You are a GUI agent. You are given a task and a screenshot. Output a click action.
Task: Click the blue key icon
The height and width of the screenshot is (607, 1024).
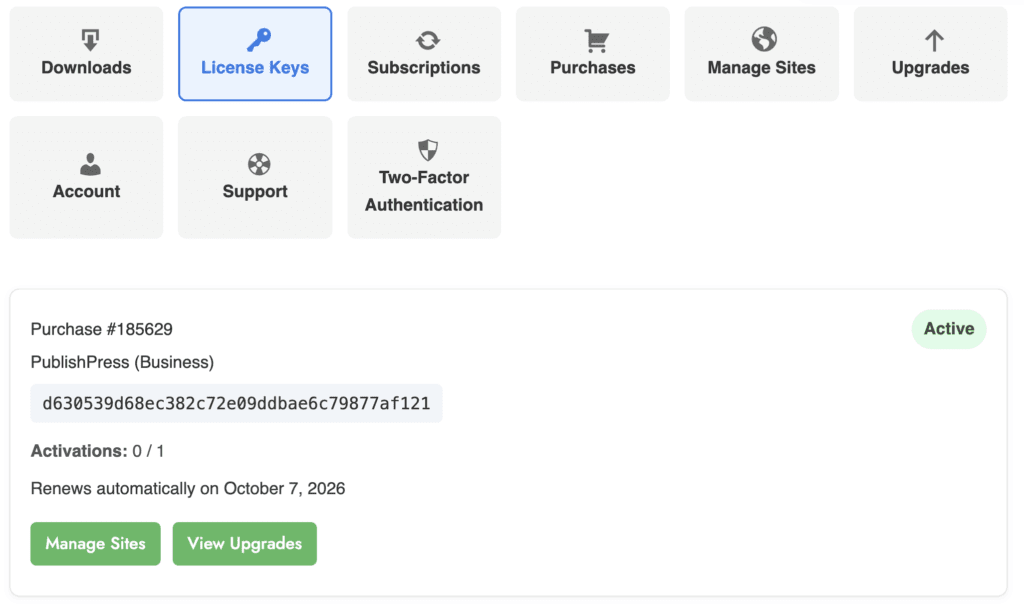coord(258,40)
